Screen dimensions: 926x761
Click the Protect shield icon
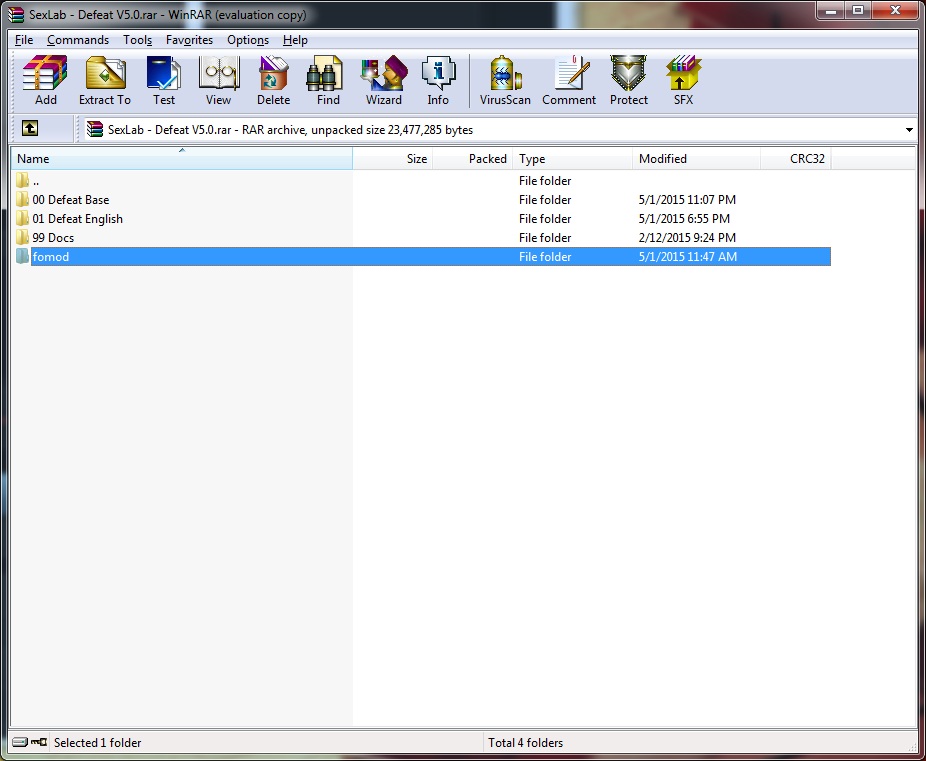coord(628,80)
